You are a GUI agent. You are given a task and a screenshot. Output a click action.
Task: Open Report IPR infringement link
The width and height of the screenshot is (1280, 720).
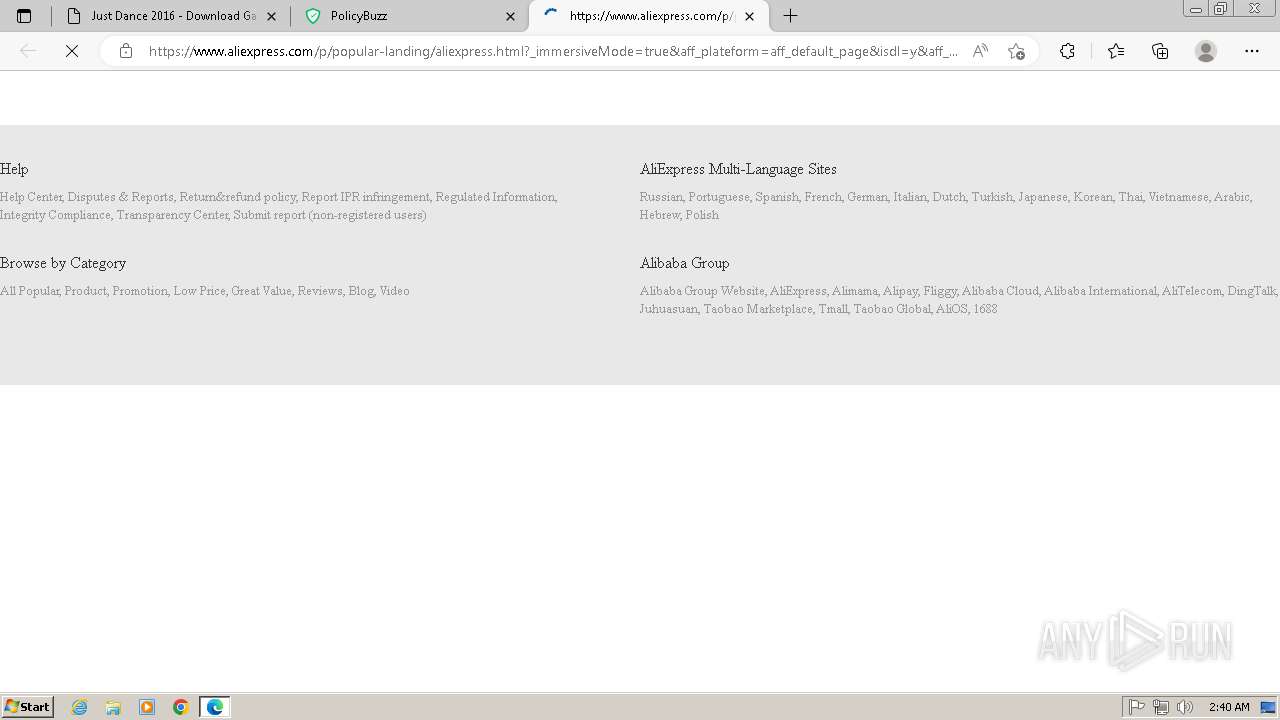point(365,197)
